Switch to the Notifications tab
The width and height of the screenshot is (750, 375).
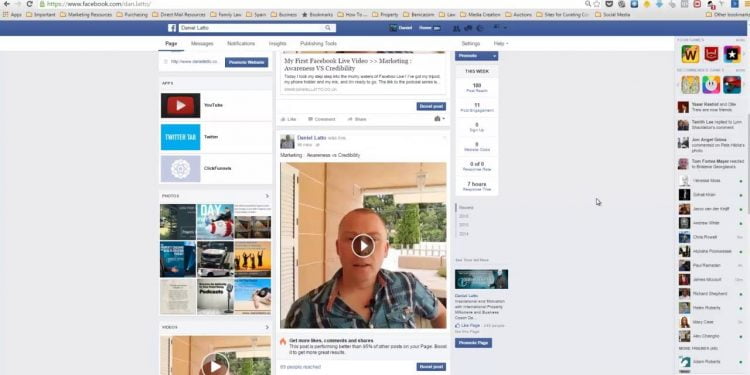pos(241,44)
